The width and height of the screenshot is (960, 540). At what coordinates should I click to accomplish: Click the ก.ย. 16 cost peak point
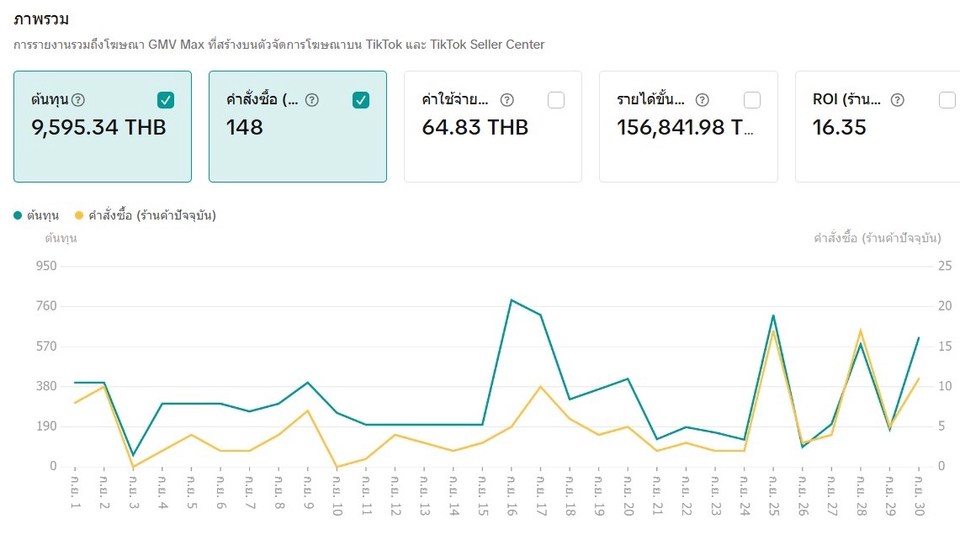click(x=511, y=301)
